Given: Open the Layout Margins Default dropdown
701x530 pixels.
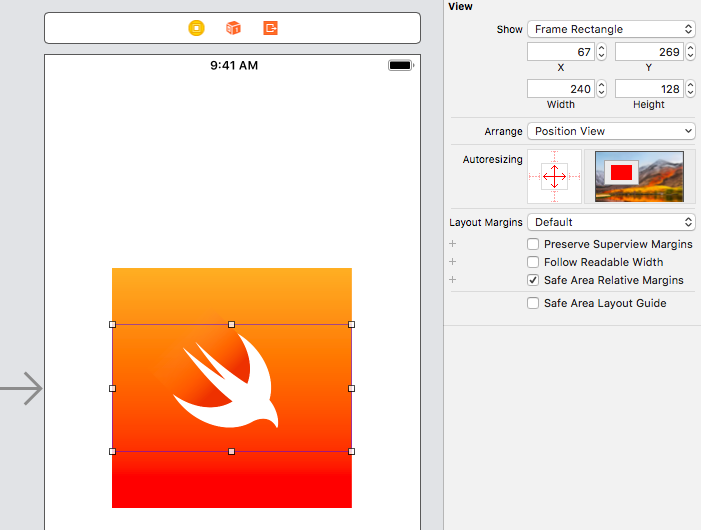Looking at the screenshot, I should pyautogui.click(x=611, y=222).
